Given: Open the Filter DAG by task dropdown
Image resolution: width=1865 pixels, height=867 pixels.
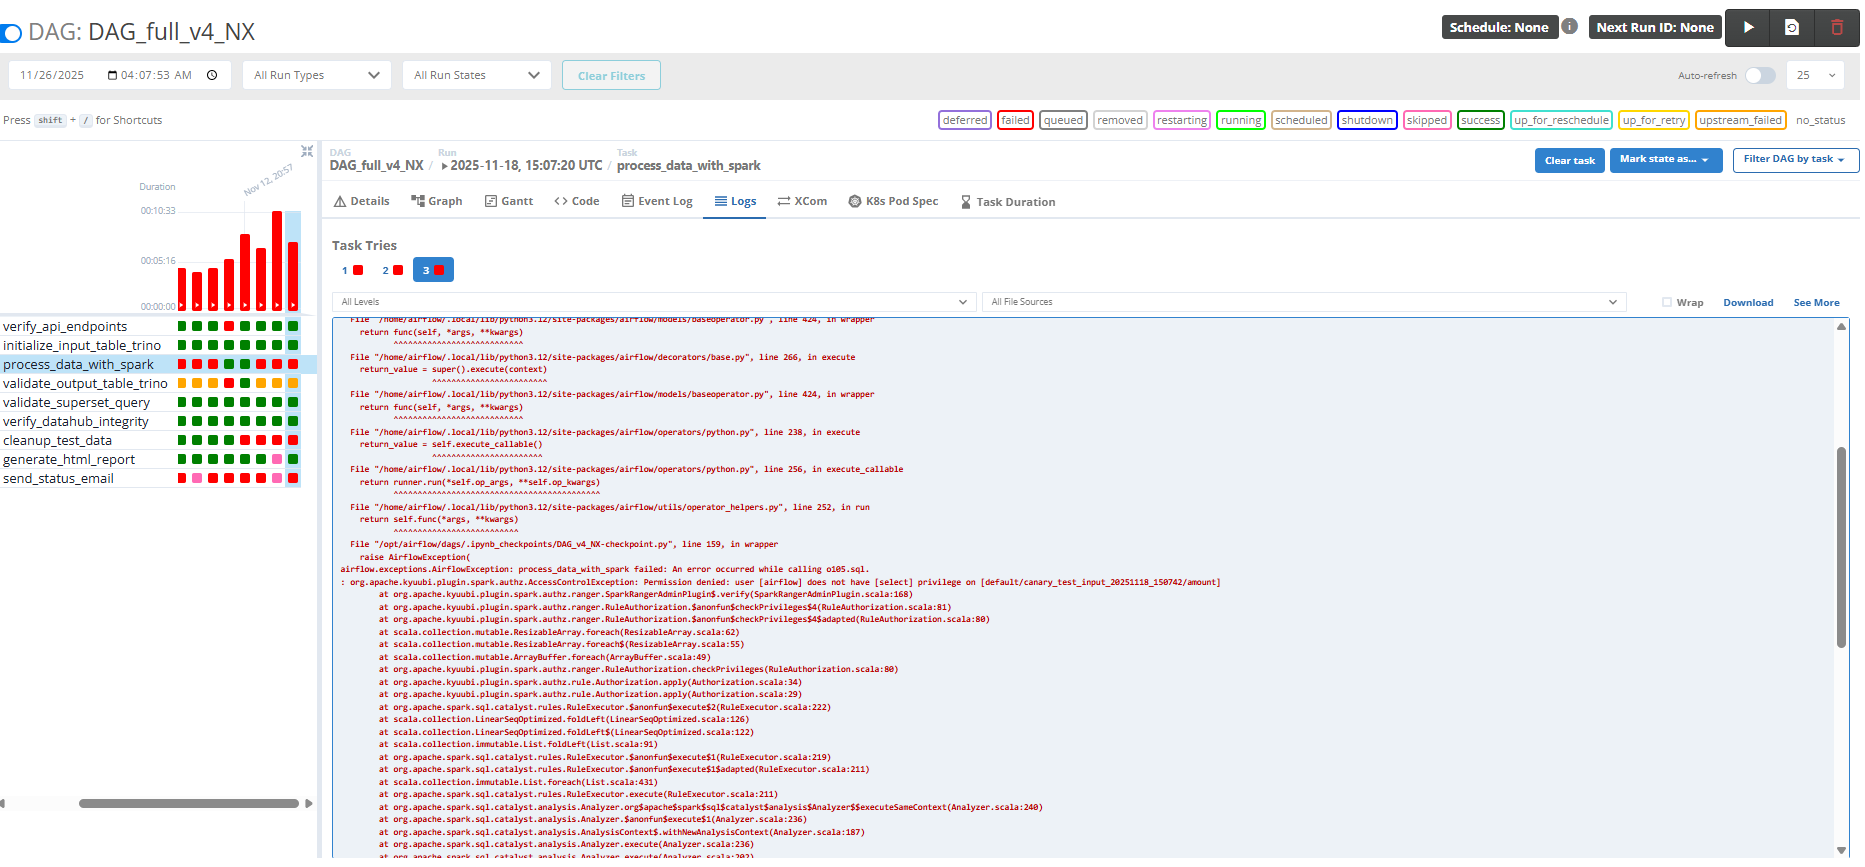Looking at the screenshot, I should click(1795, 160).
